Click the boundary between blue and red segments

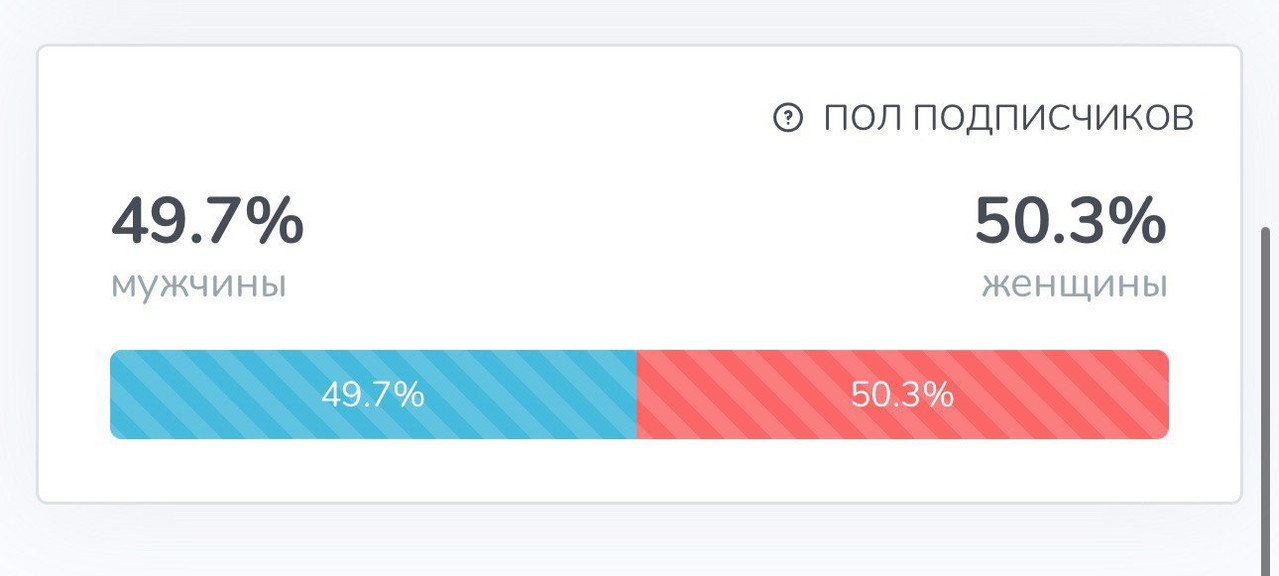pos(637,394)
